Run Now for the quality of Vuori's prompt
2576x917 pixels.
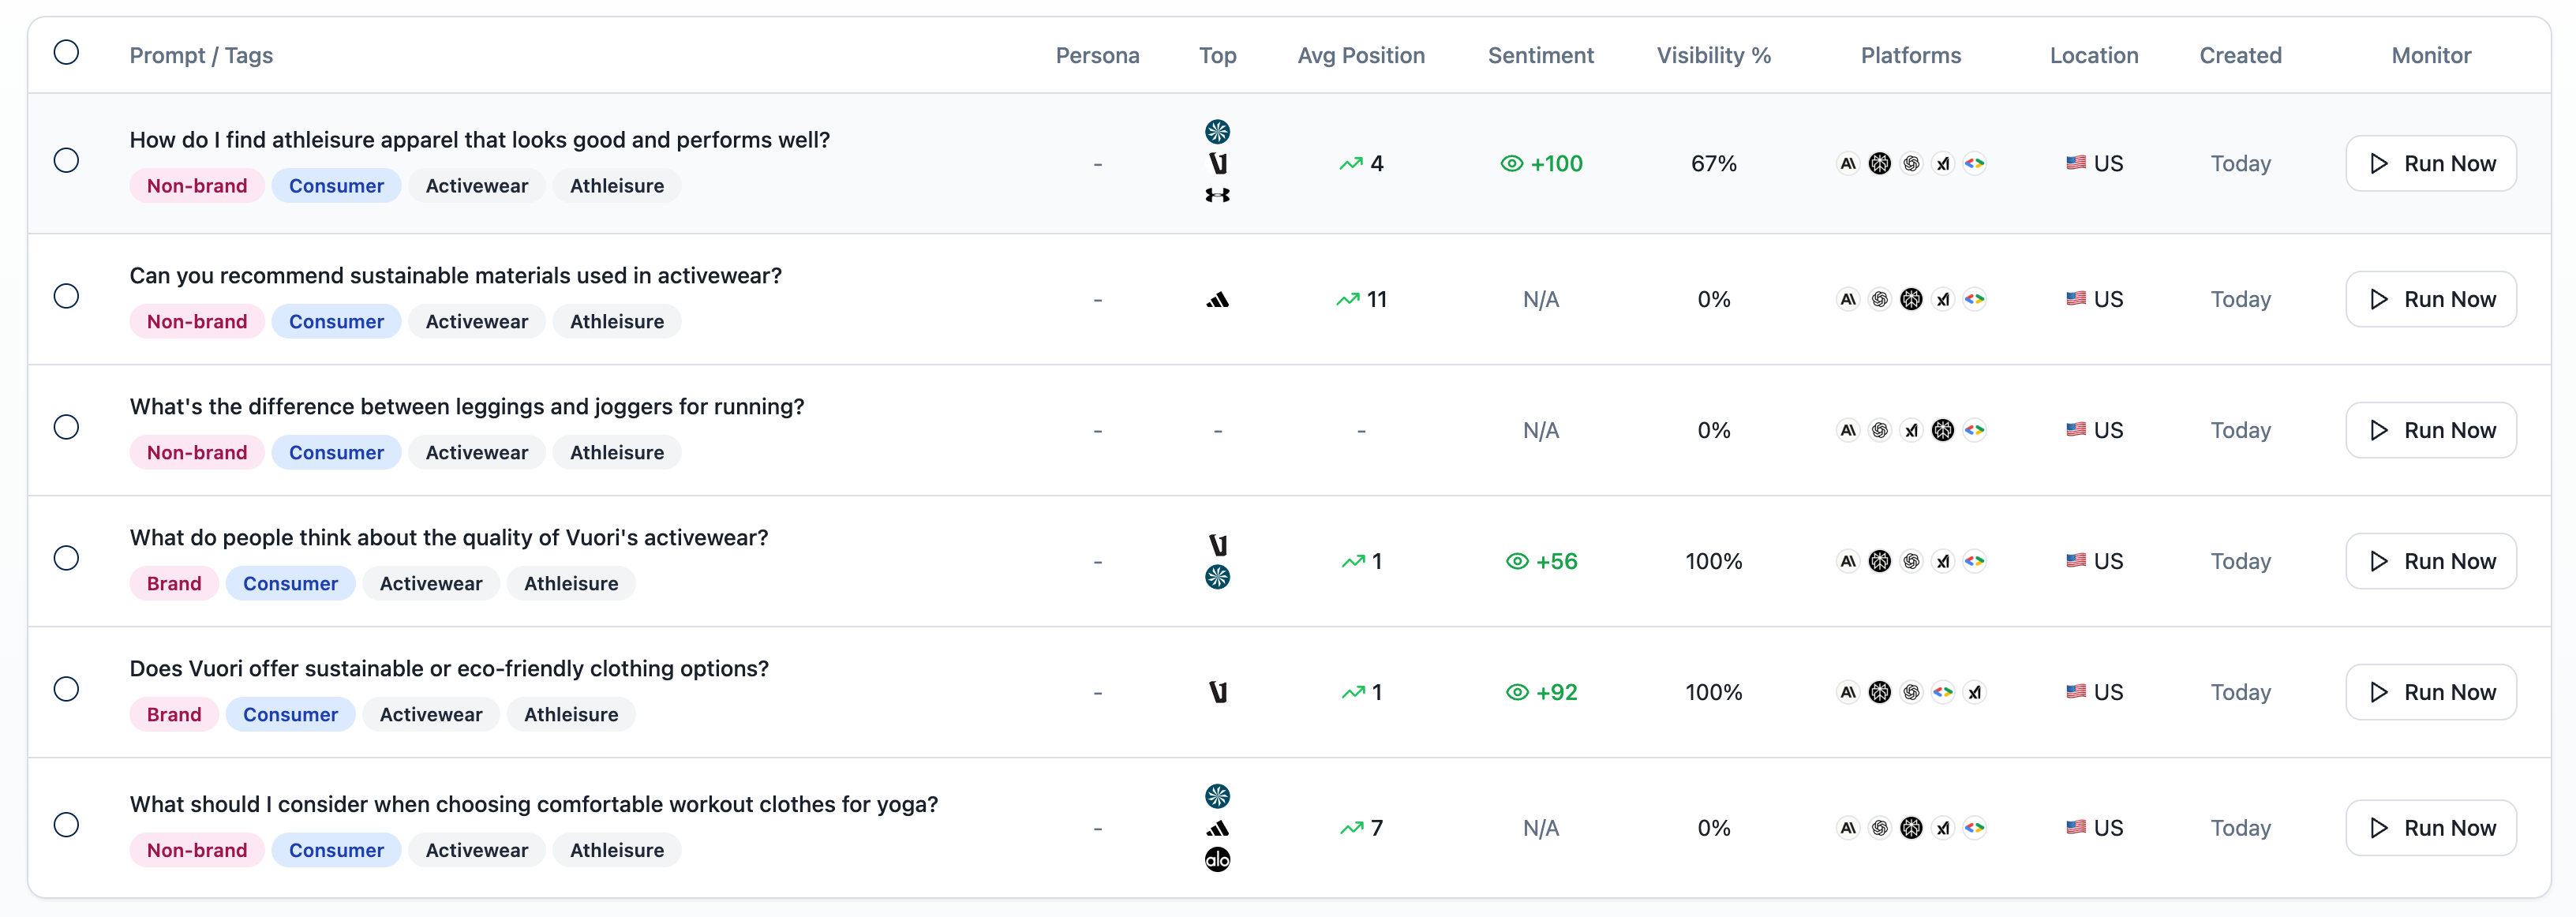(x=2430, y=561)
